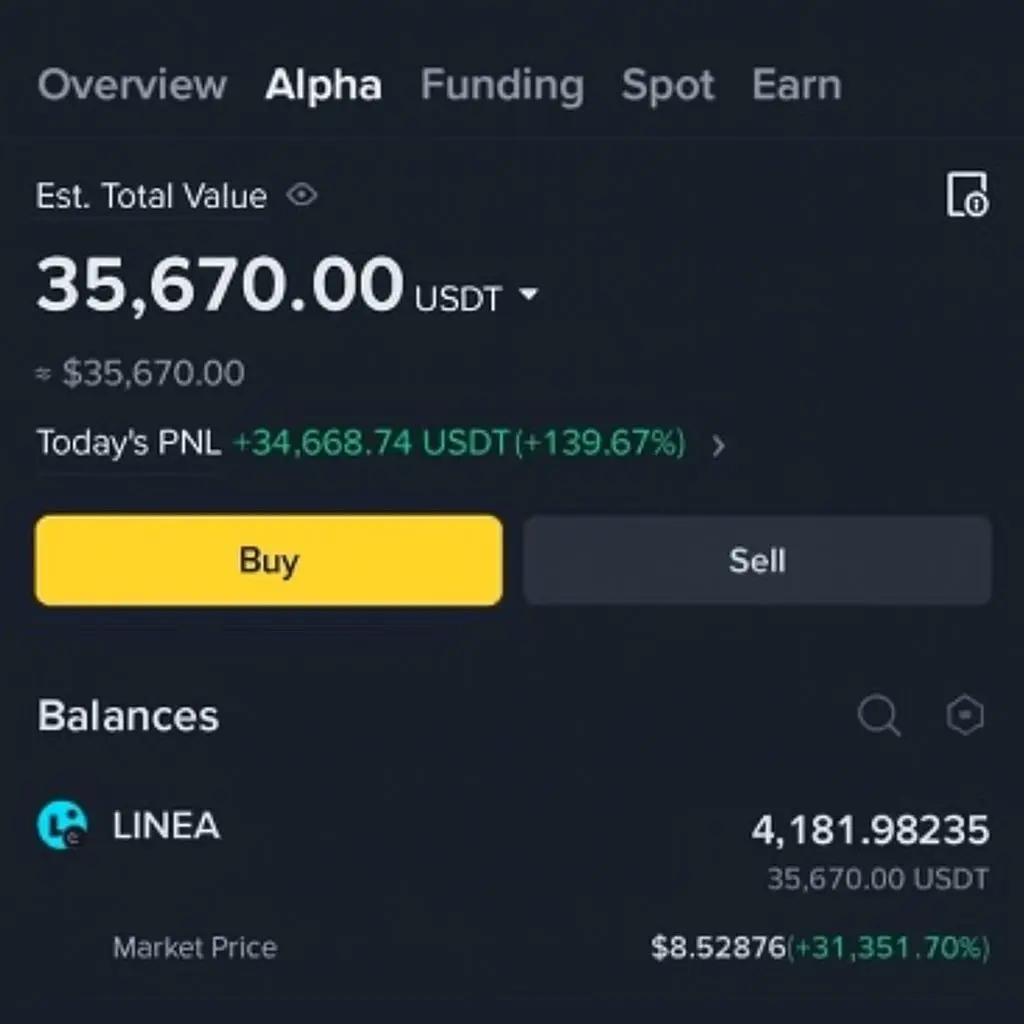Open the Funding tab
The image size is (1024, 1024).
[502, 85]
